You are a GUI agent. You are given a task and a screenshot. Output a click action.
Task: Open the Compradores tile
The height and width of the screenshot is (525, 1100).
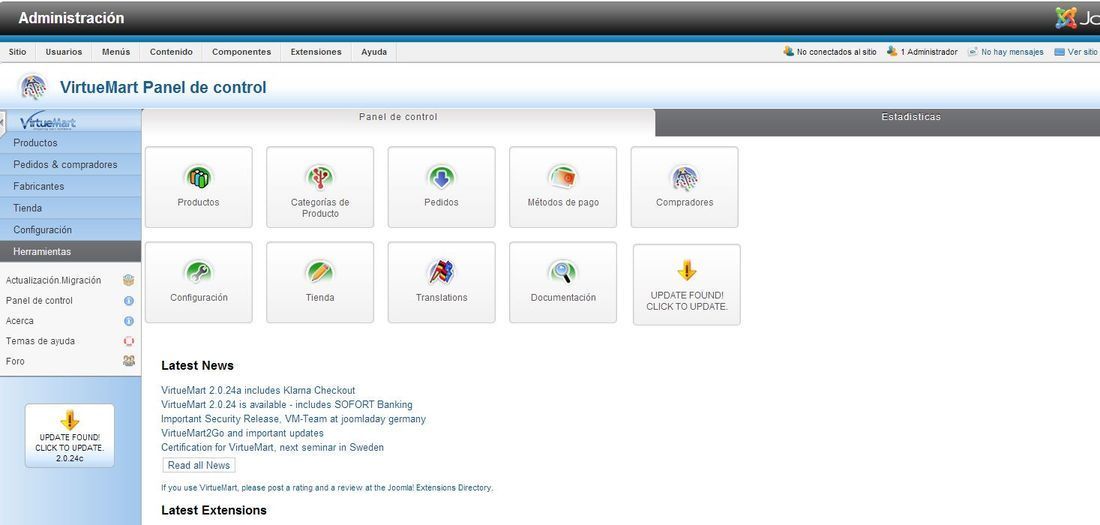click(684, 187)
